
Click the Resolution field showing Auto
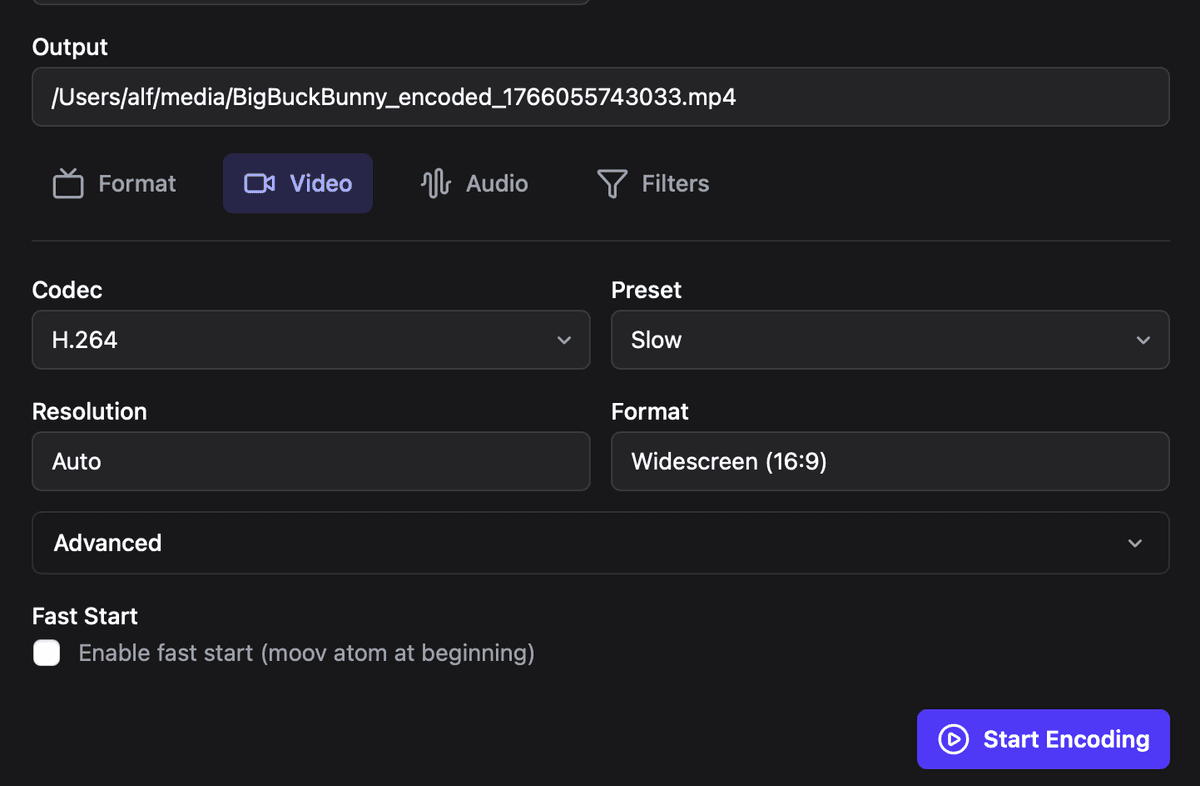click(x=310, y=462)
